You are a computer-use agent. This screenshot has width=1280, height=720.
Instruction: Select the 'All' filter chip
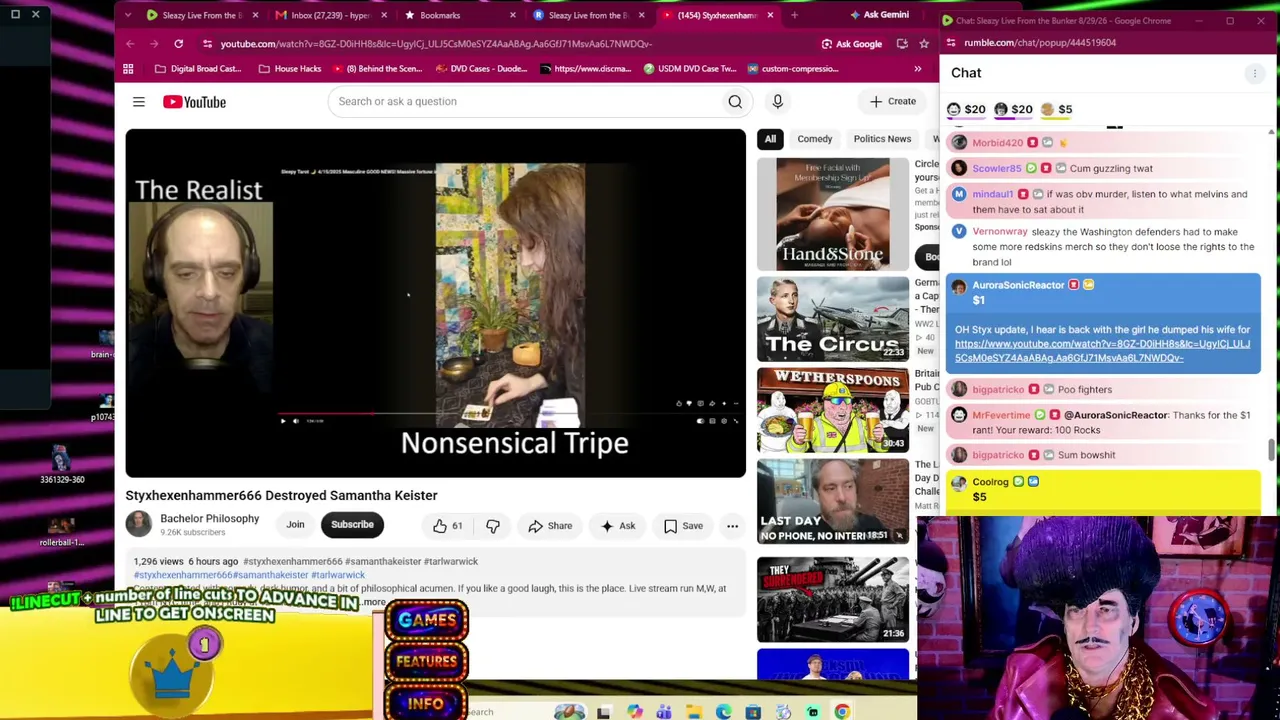(770, 139)
